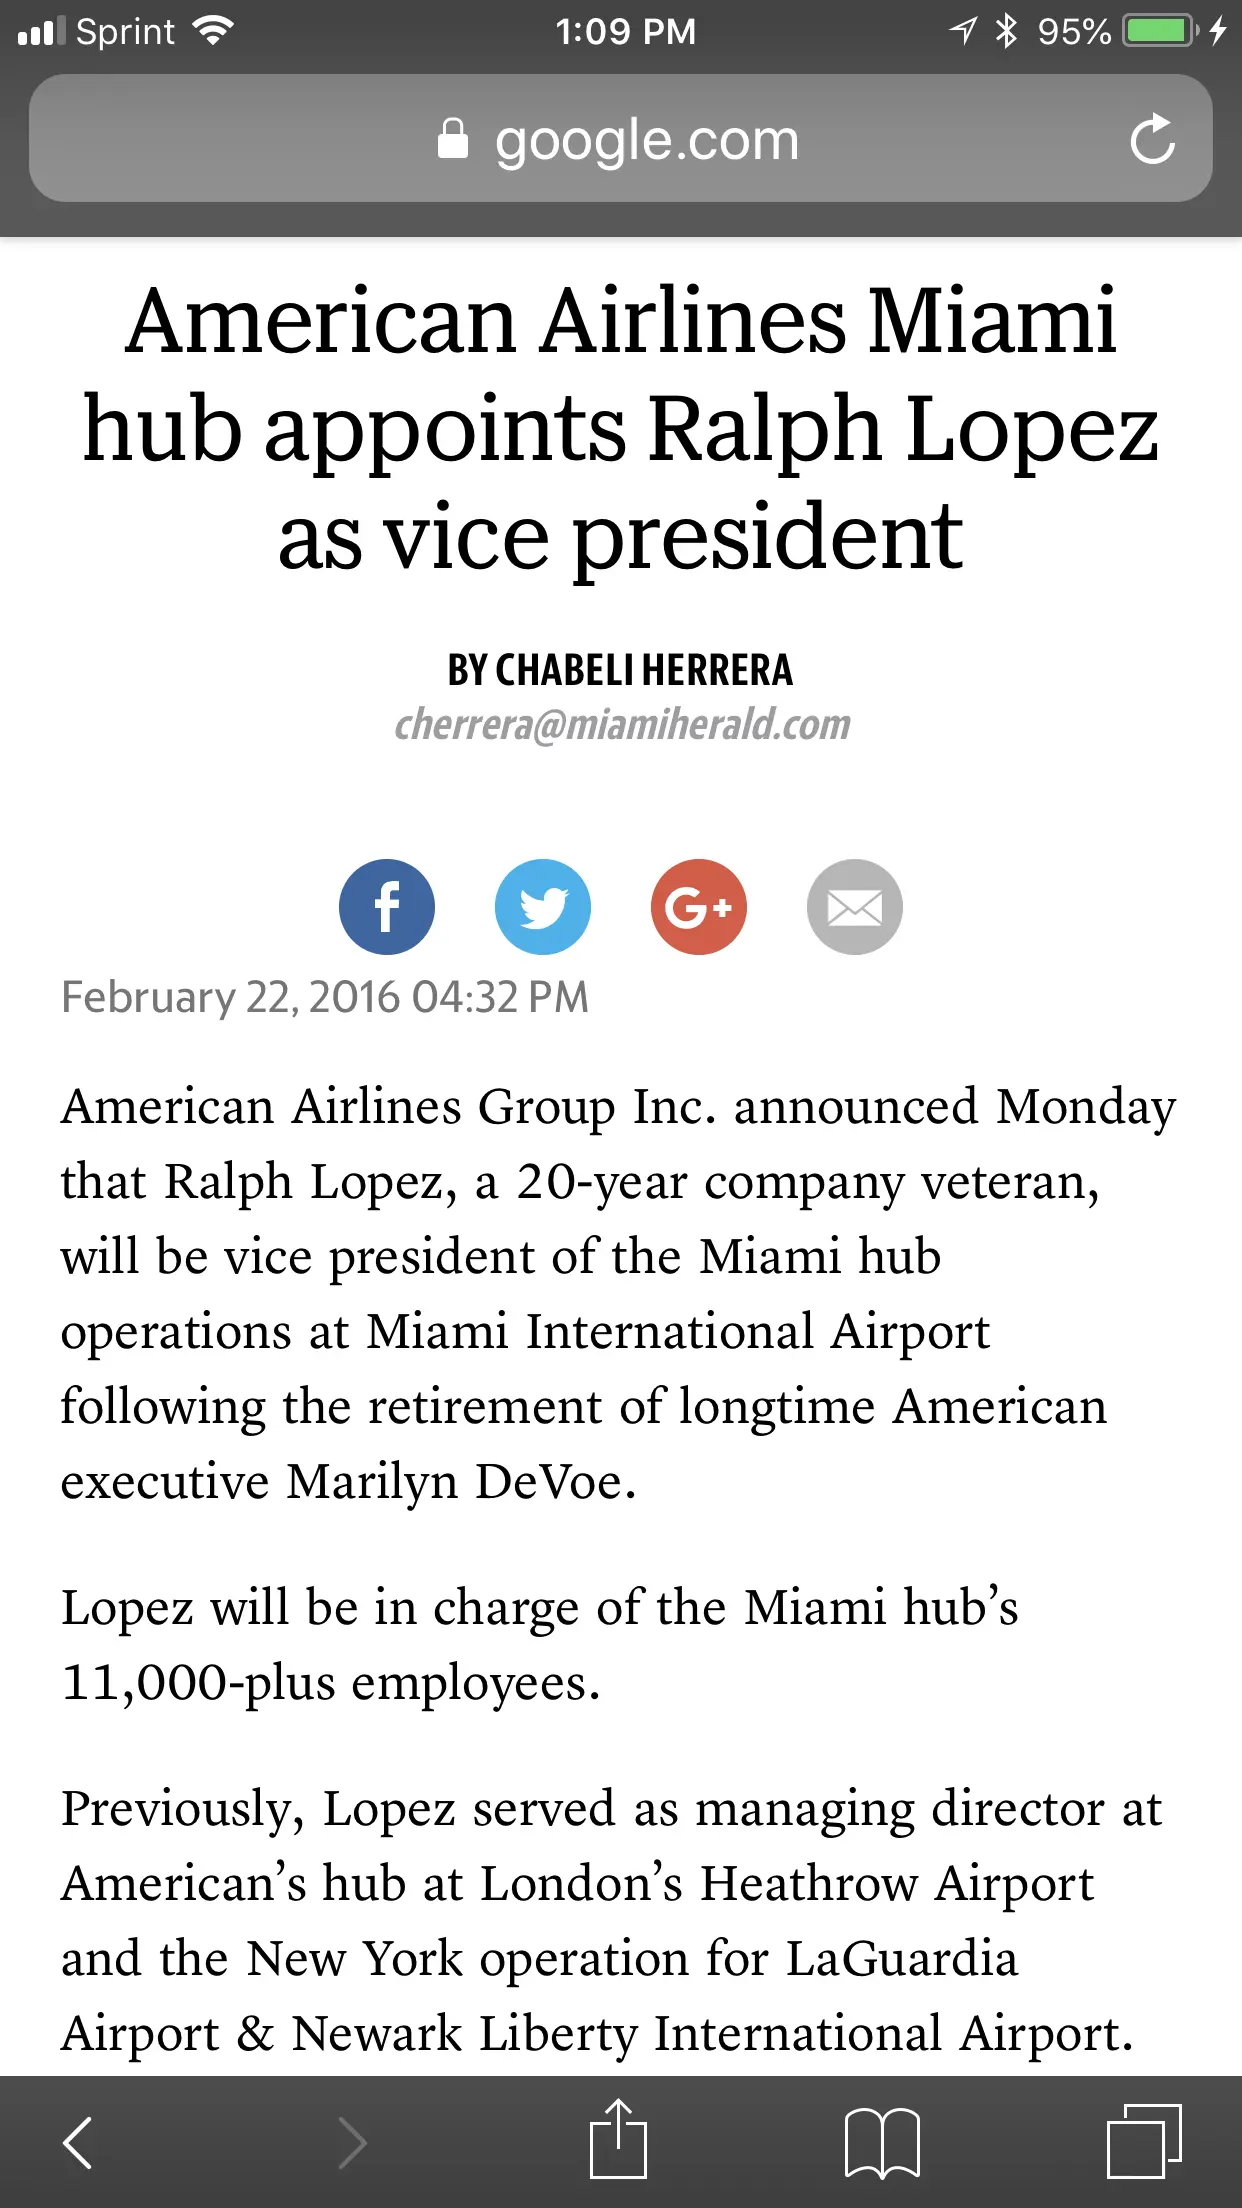Tap the Bluetooth status icon
This screenshot has height=2208, width=1242.
pyautogui.click(x=1006, y=31)
